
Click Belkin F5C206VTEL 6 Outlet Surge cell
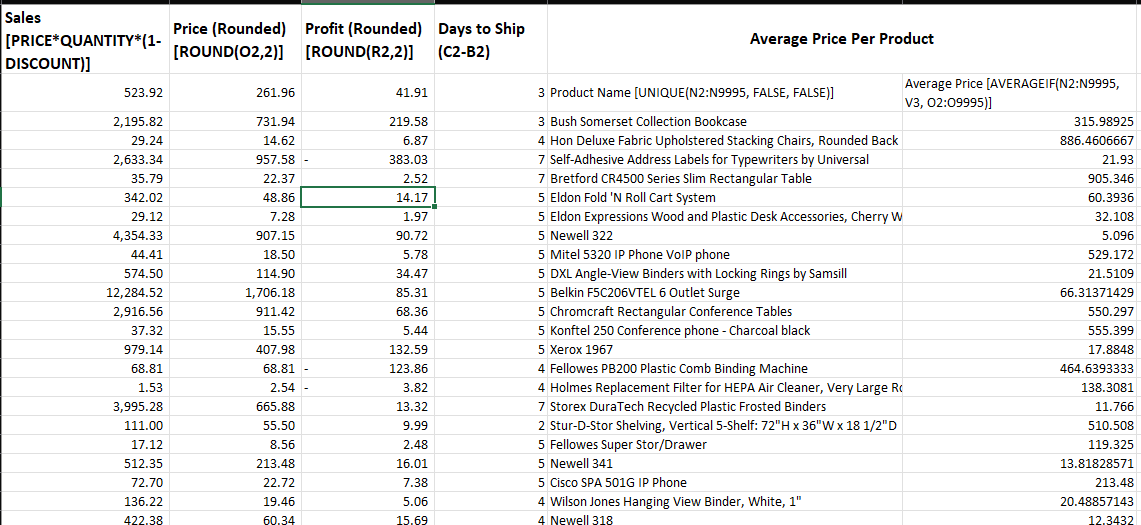coord(725,292)
